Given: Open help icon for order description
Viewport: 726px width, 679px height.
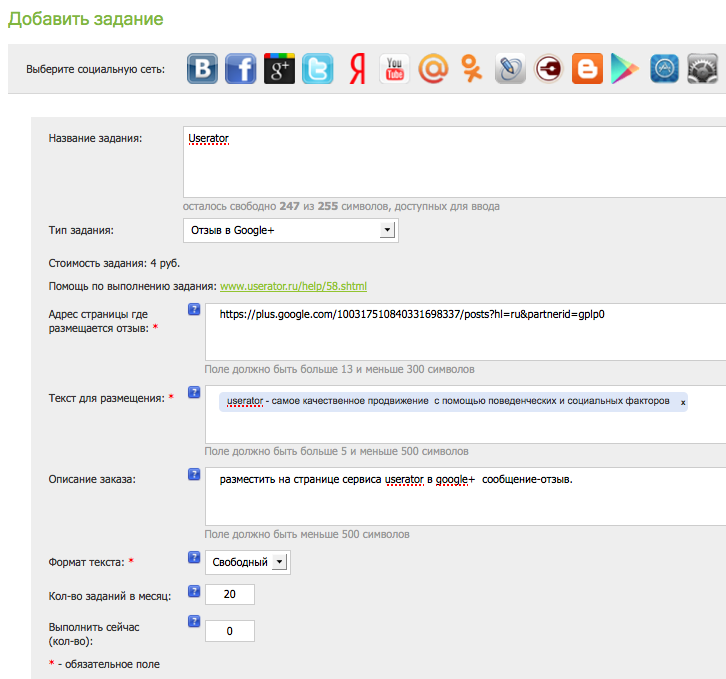Looking at the screenshot, I should [194, 474].
